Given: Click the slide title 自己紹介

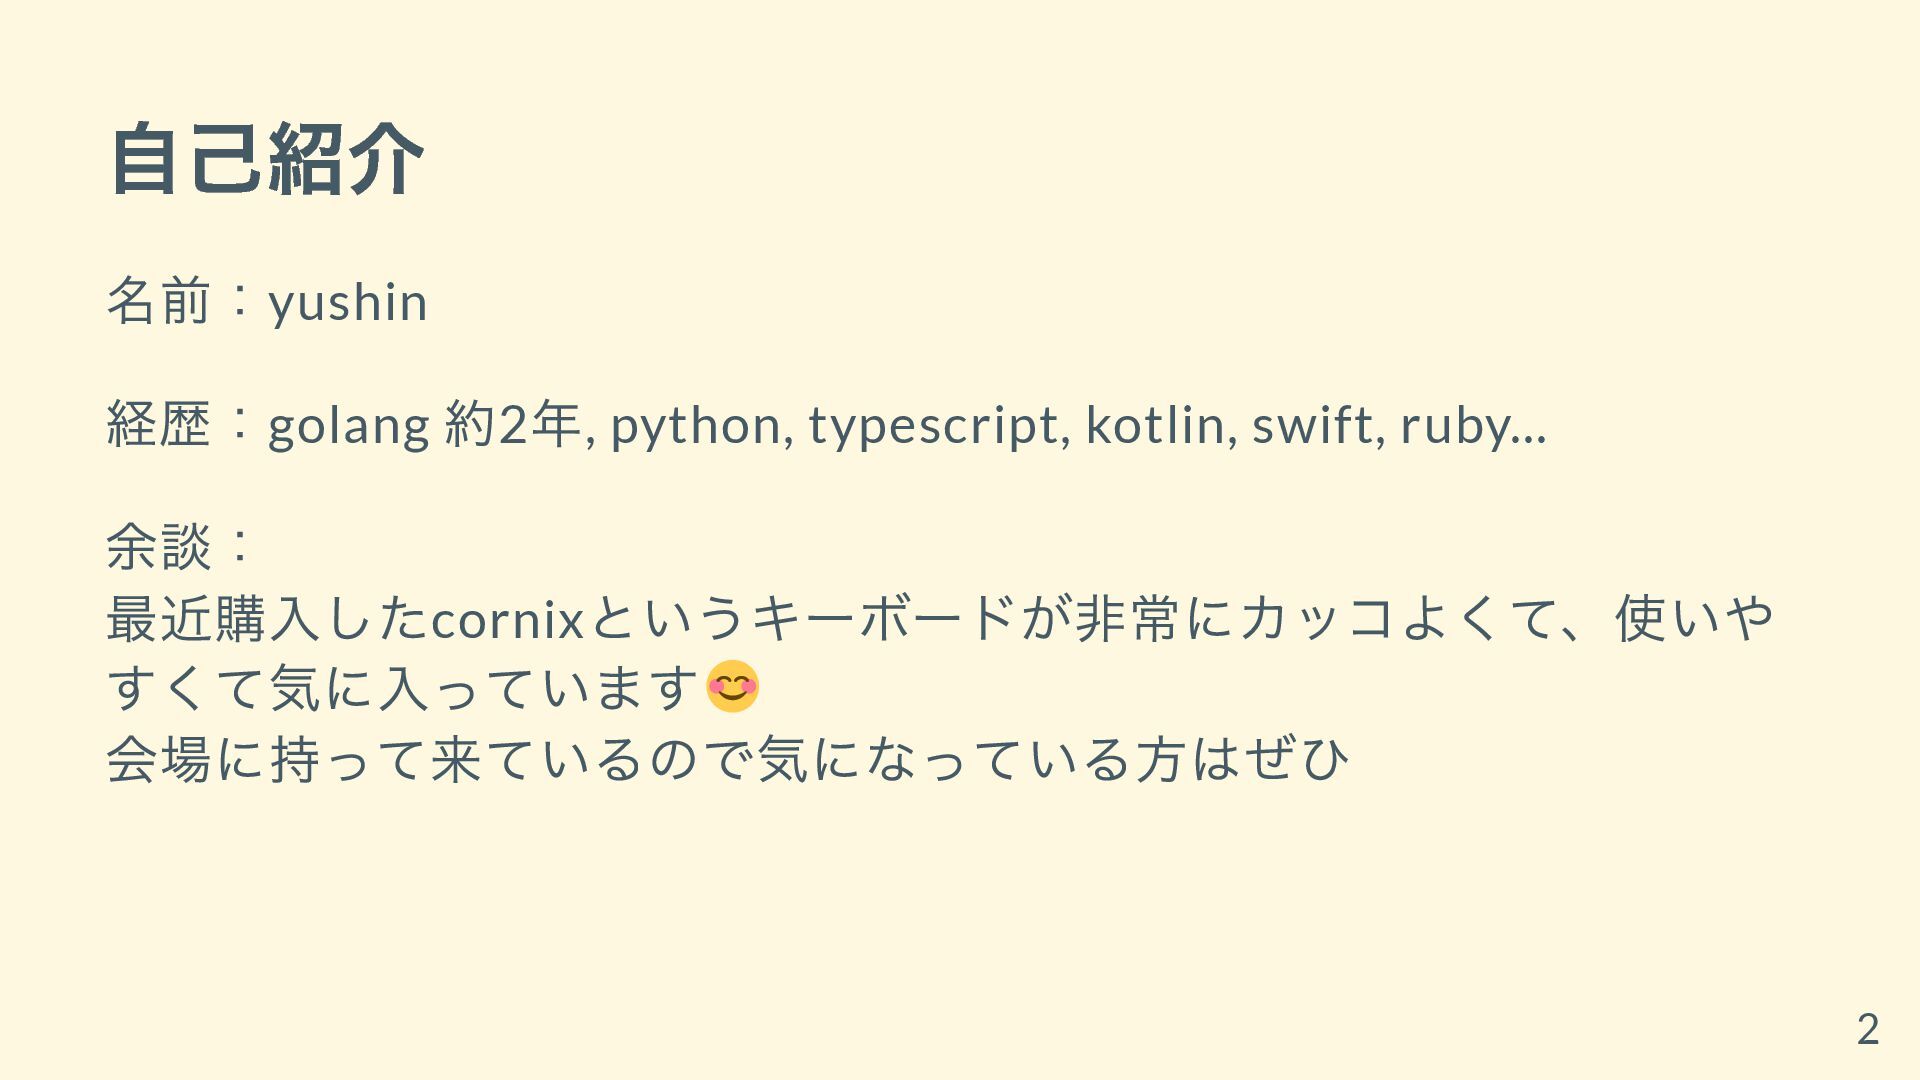Looking at the screenshot, I should [266, 159].
